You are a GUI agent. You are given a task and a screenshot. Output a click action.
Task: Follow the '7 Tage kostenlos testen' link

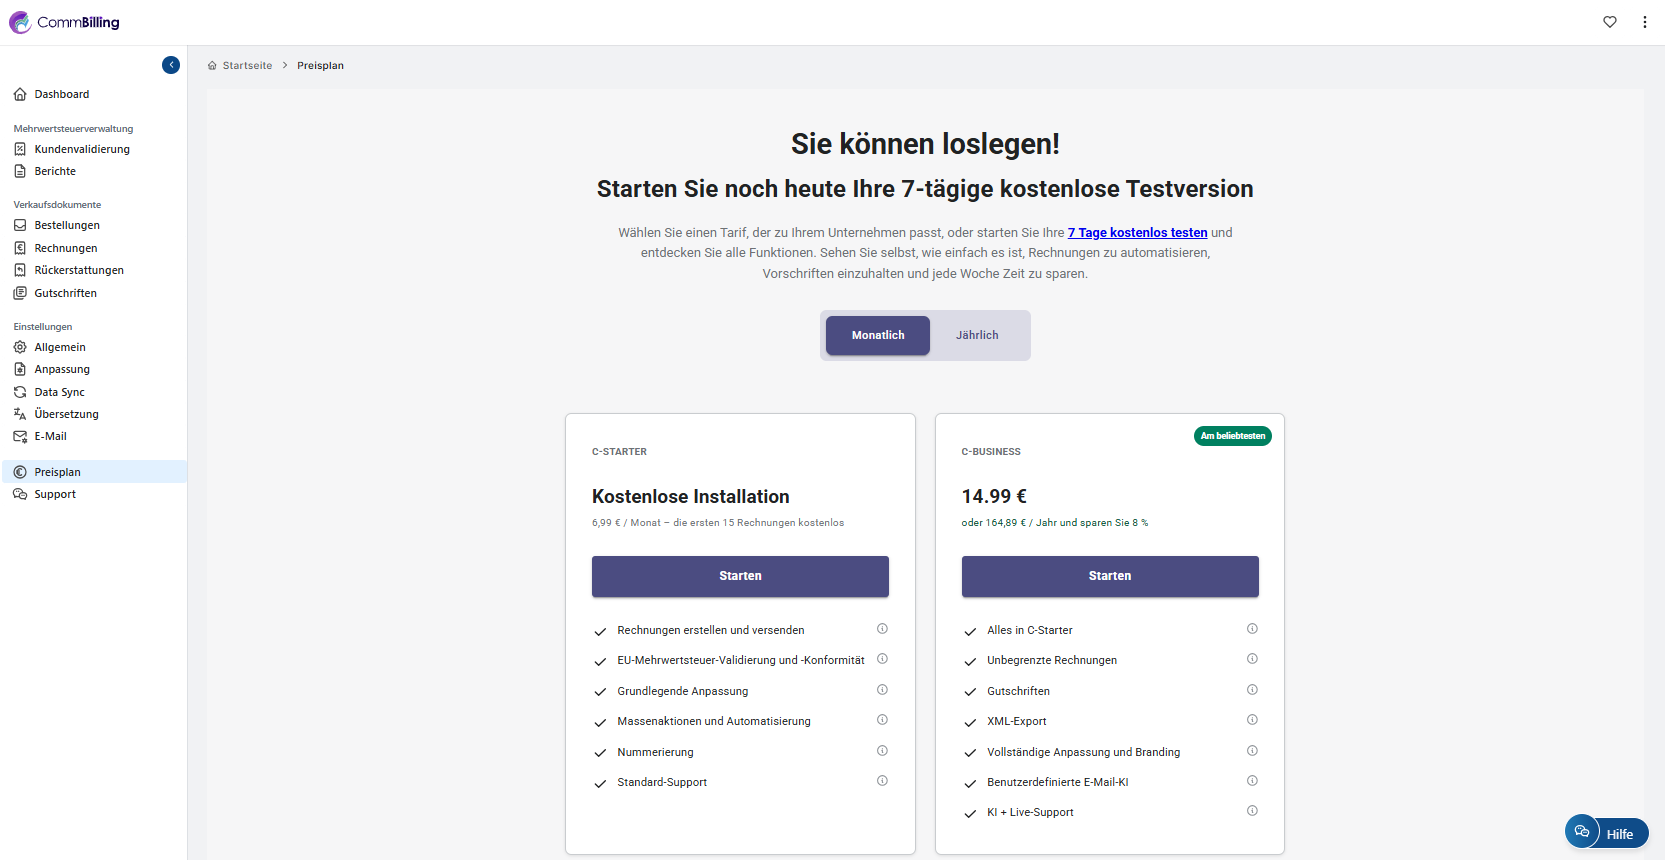pyautogui.click(x=1137, y=233)
